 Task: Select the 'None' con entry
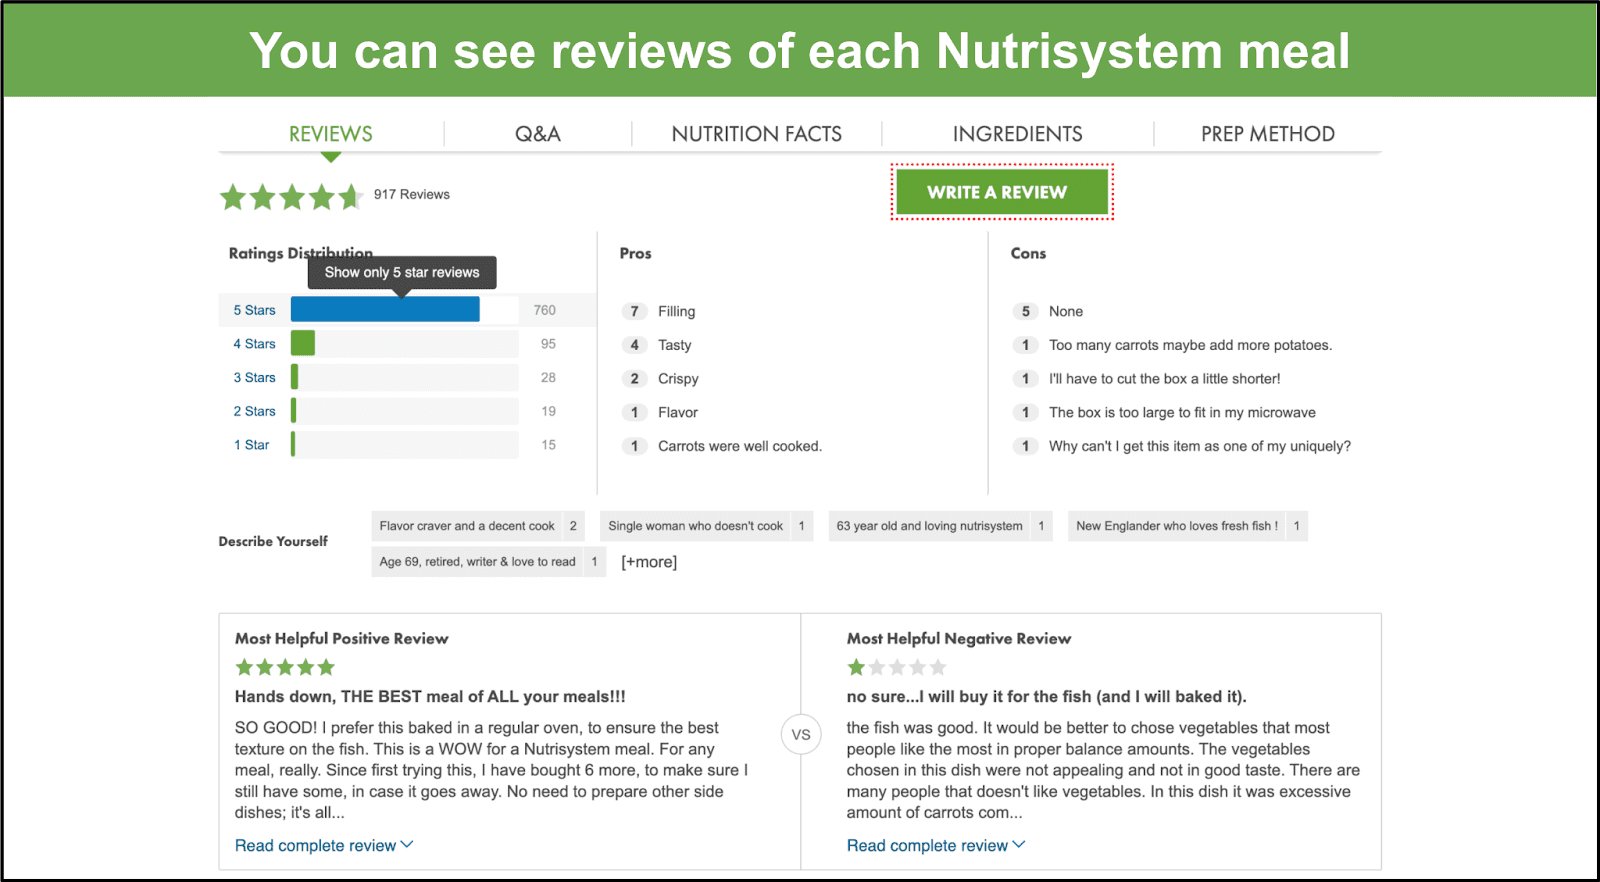point(1066,311)
